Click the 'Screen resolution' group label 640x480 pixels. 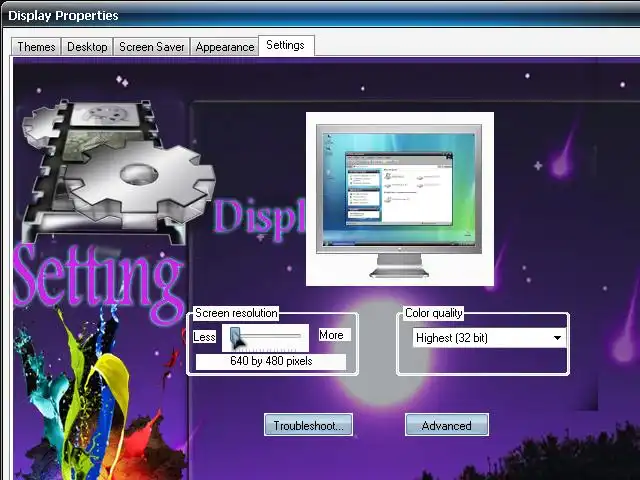coord(236,313)
